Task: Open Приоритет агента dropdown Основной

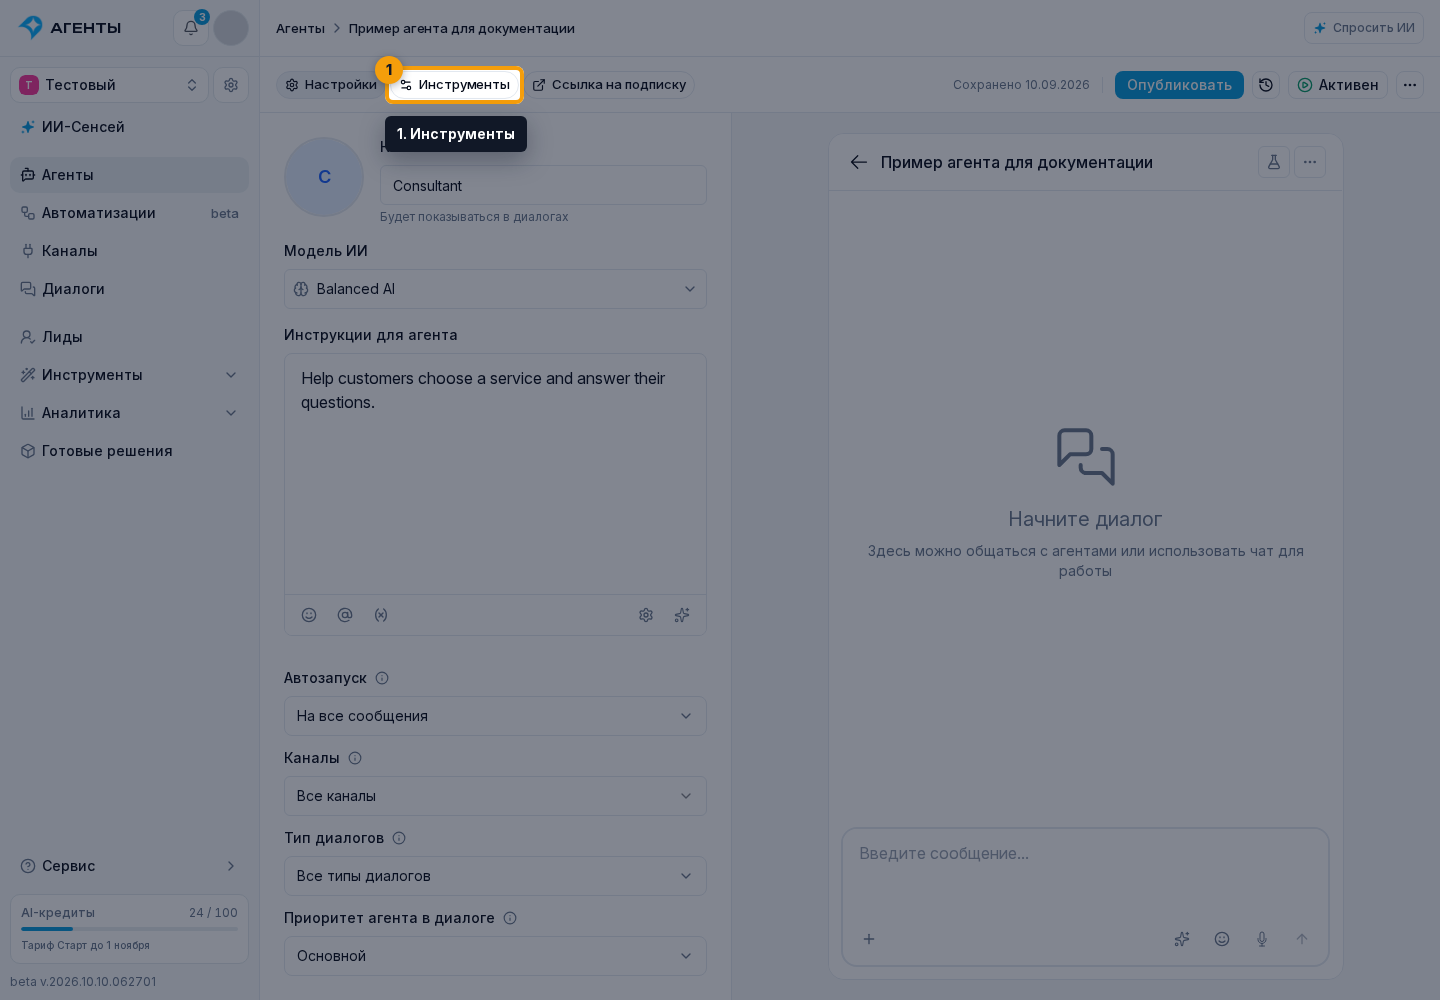Action: pyautogui.click(x=495, y=956)
